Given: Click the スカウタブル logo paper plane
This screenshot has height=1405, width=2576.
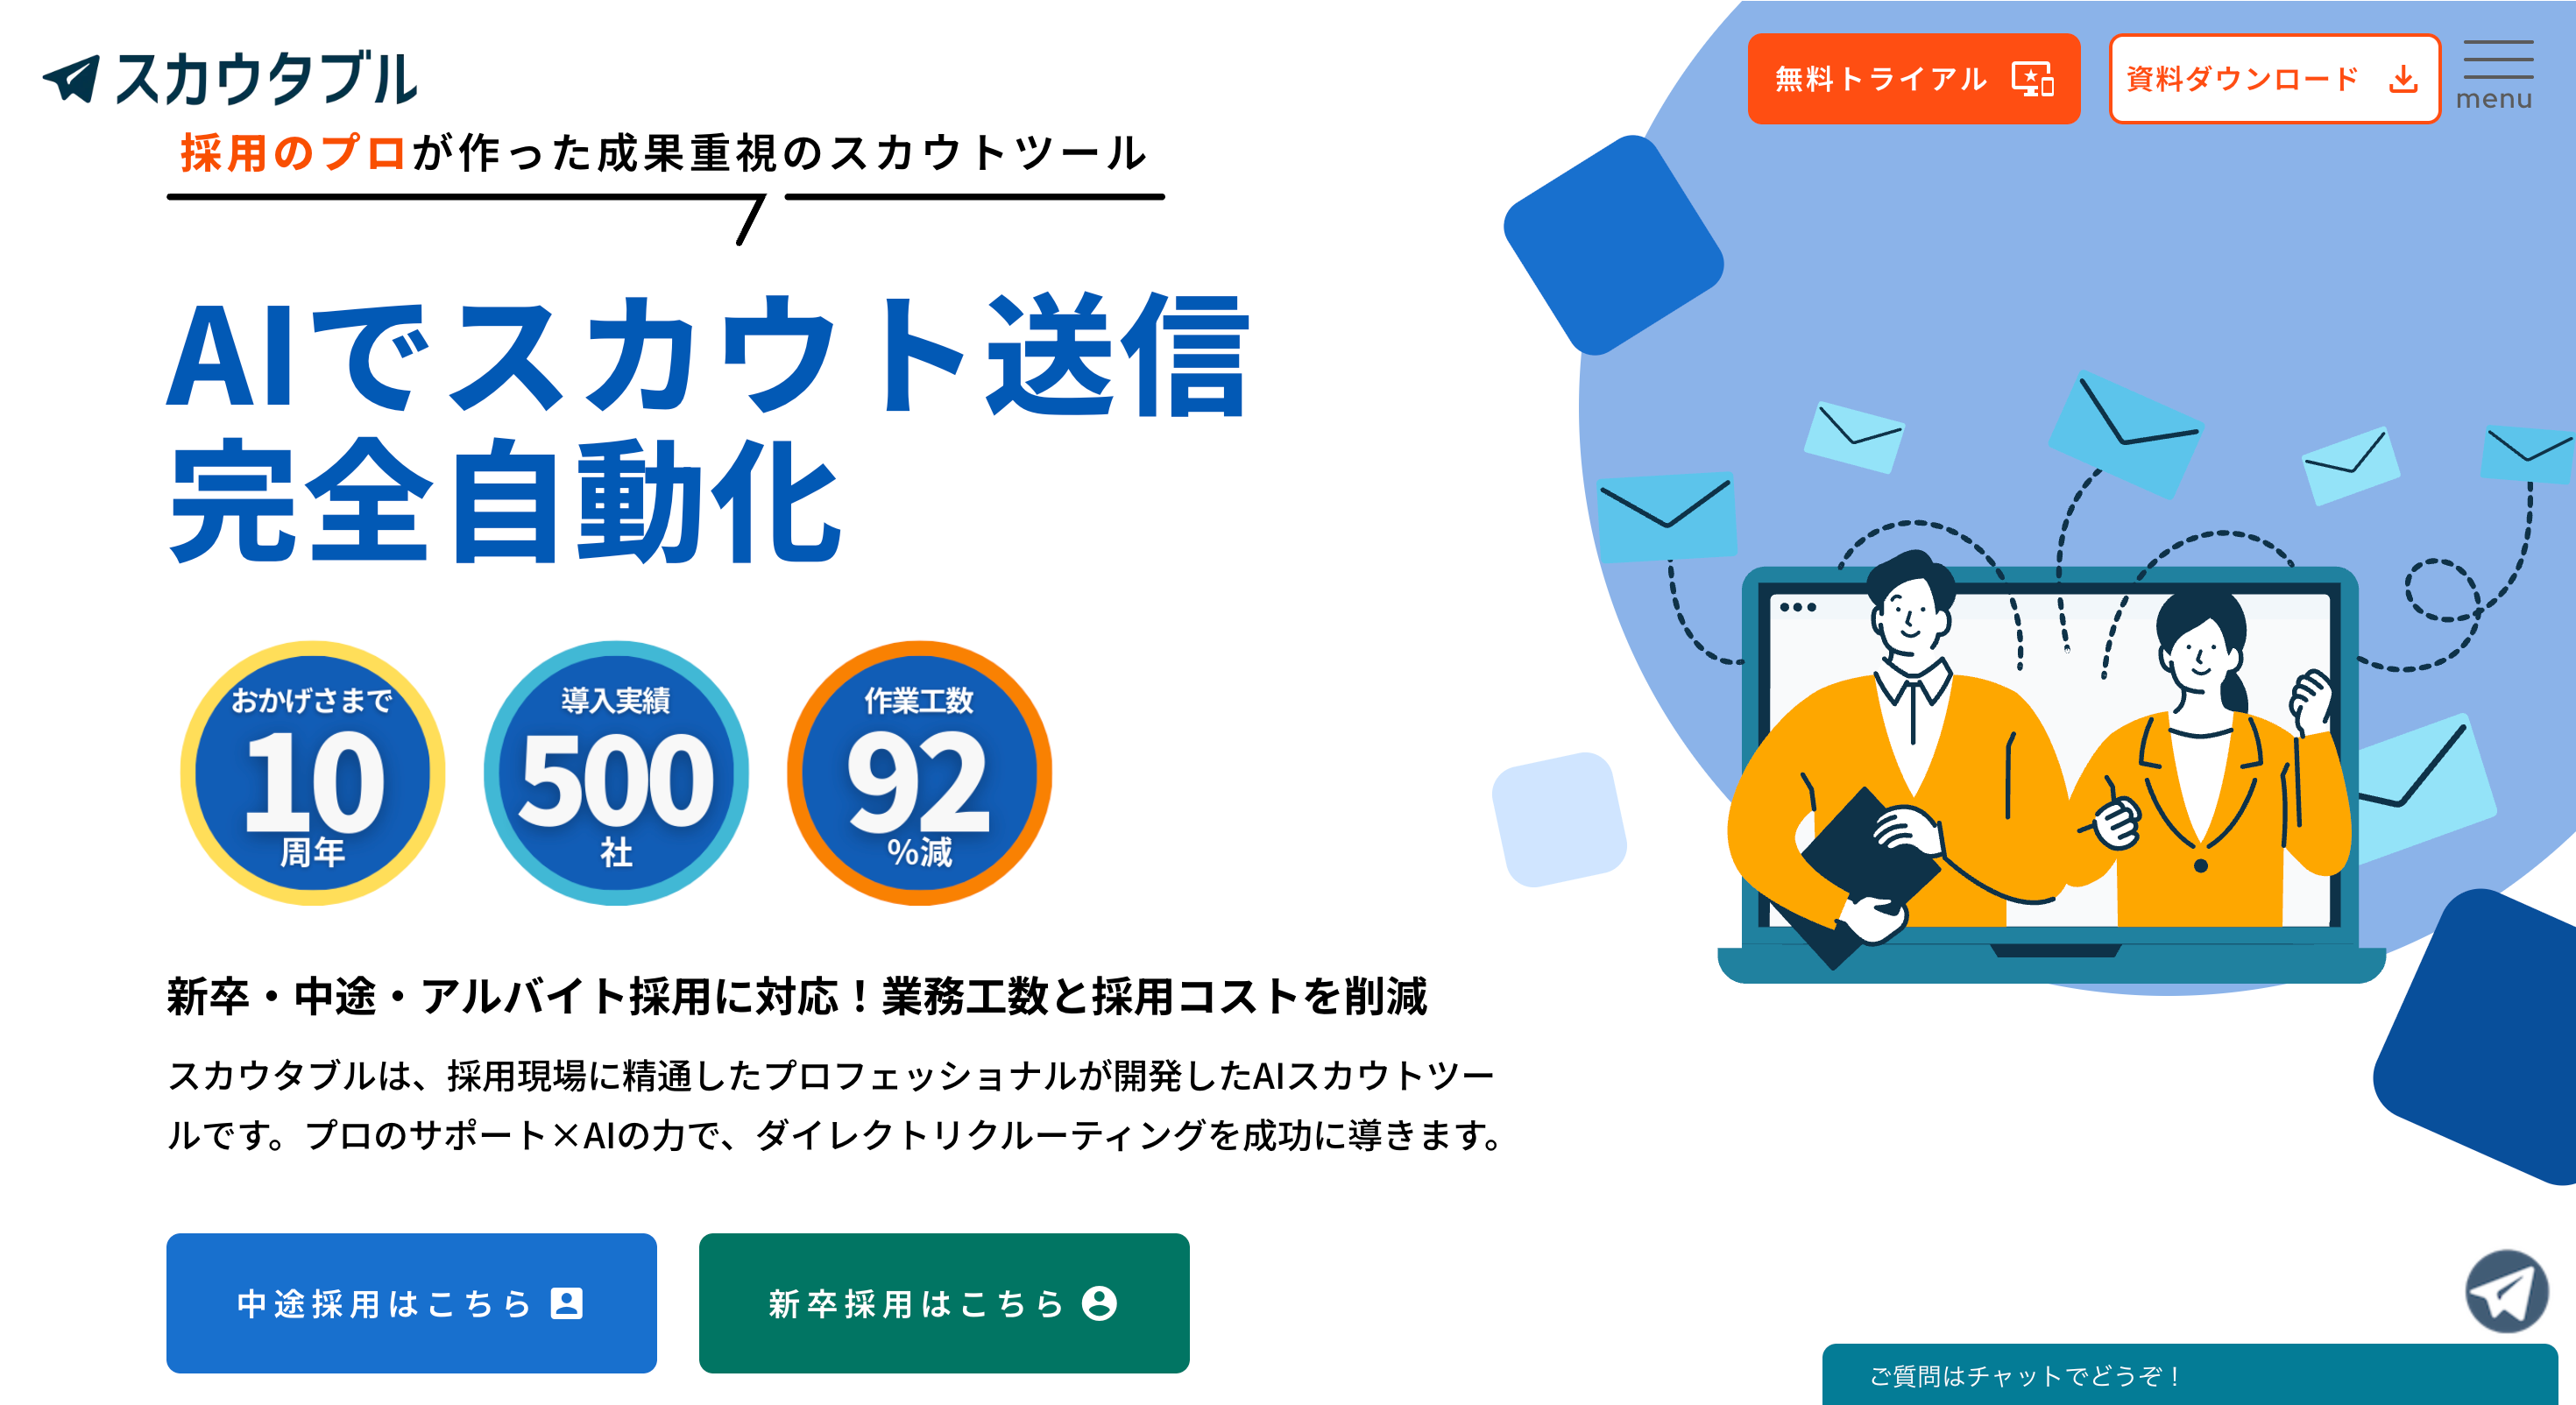Looking at the screenshot, I should tap(71, 78).
